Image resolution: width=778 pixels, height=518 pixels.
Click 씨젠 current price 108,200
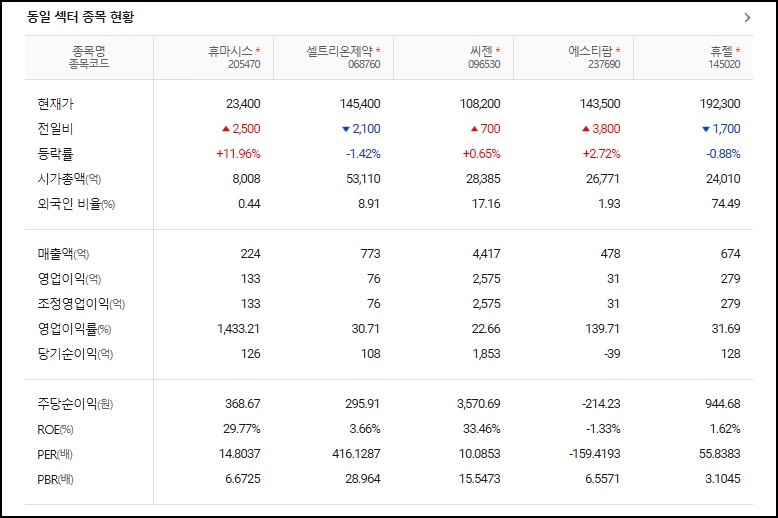pyautogui.click(x=480, y=104)
